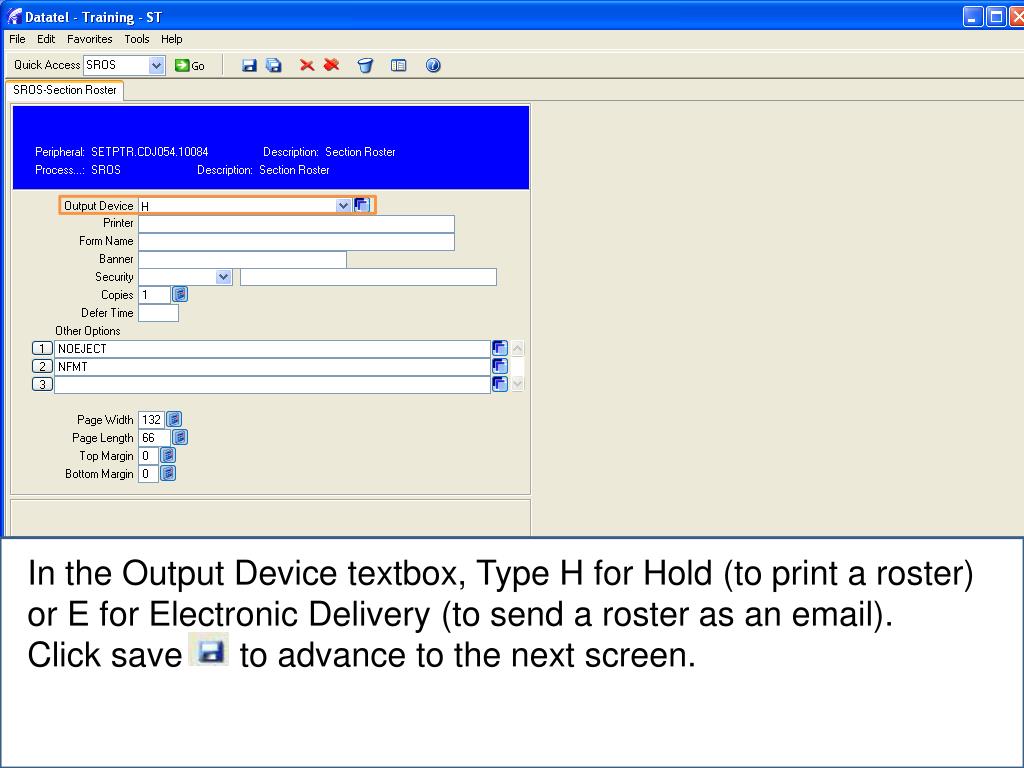Open the Favorites menu

pos(89,39)
